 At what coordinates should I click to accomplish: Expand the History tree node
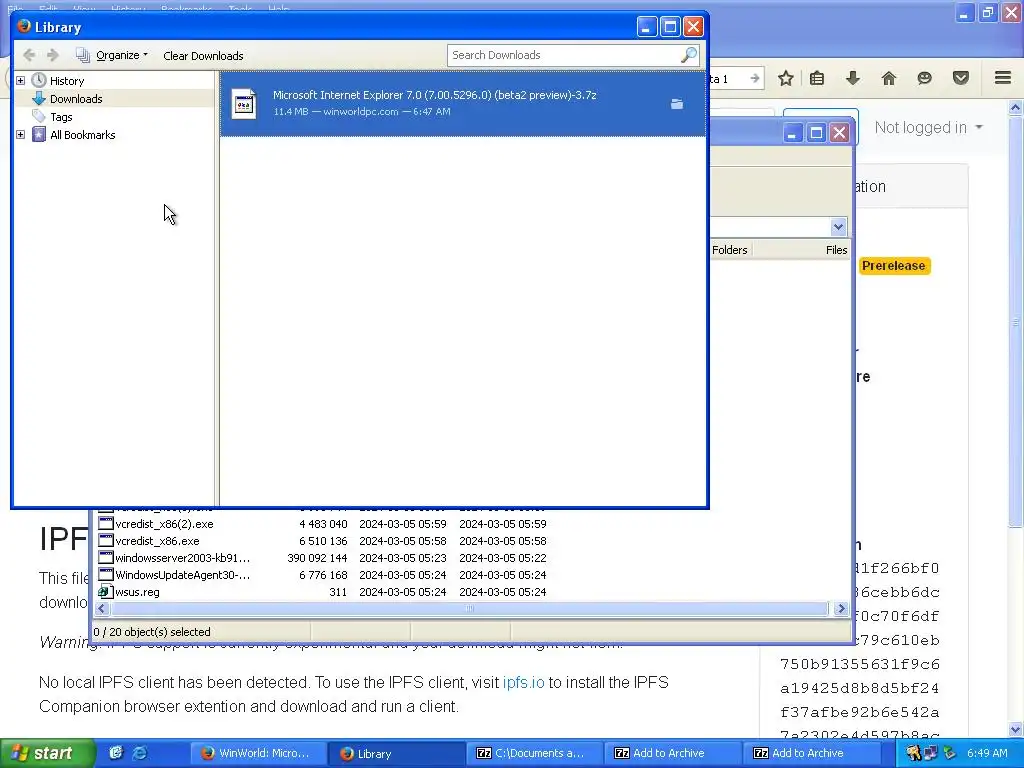pos(20,80)
